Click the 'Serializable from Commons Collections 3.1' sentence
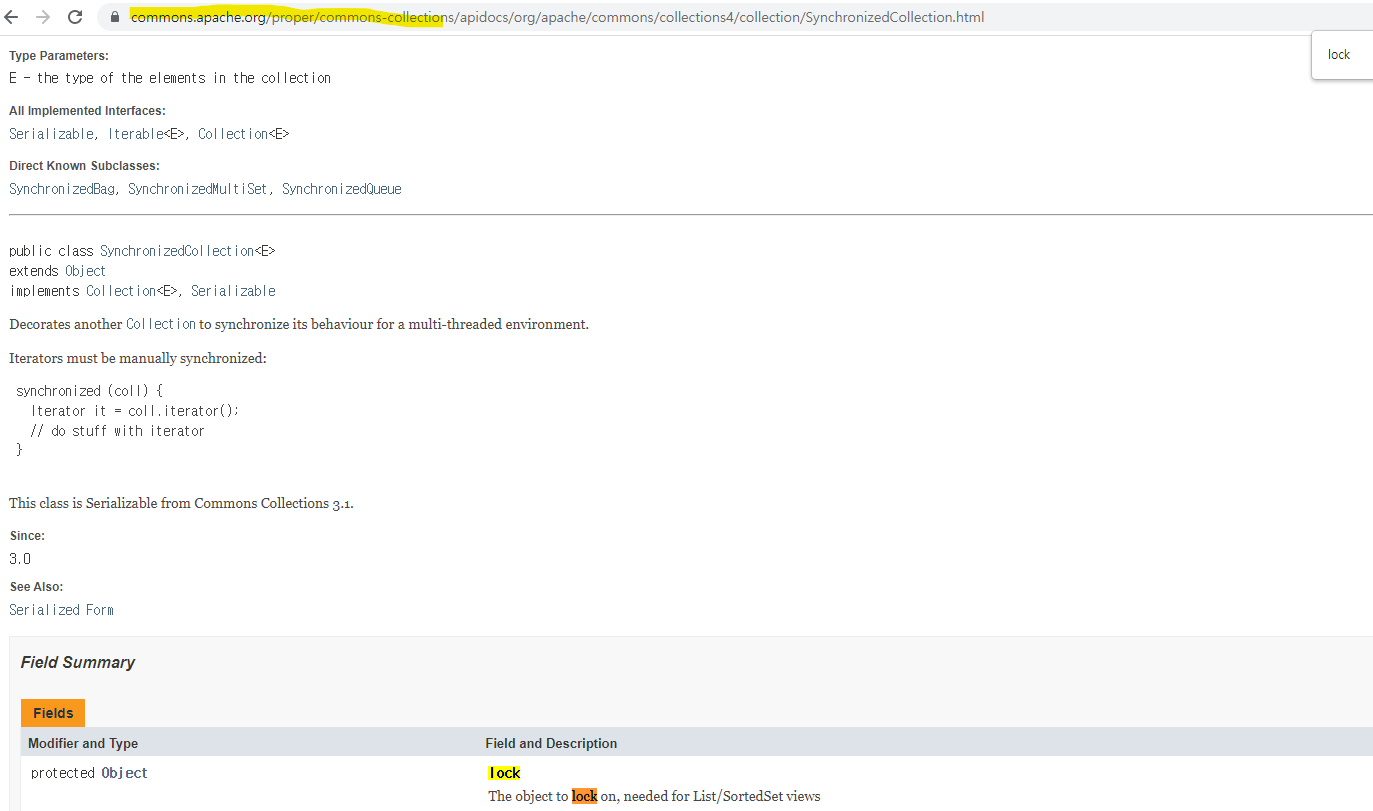Viewport: 1373px width, 811px height. (x=181, y=503)
